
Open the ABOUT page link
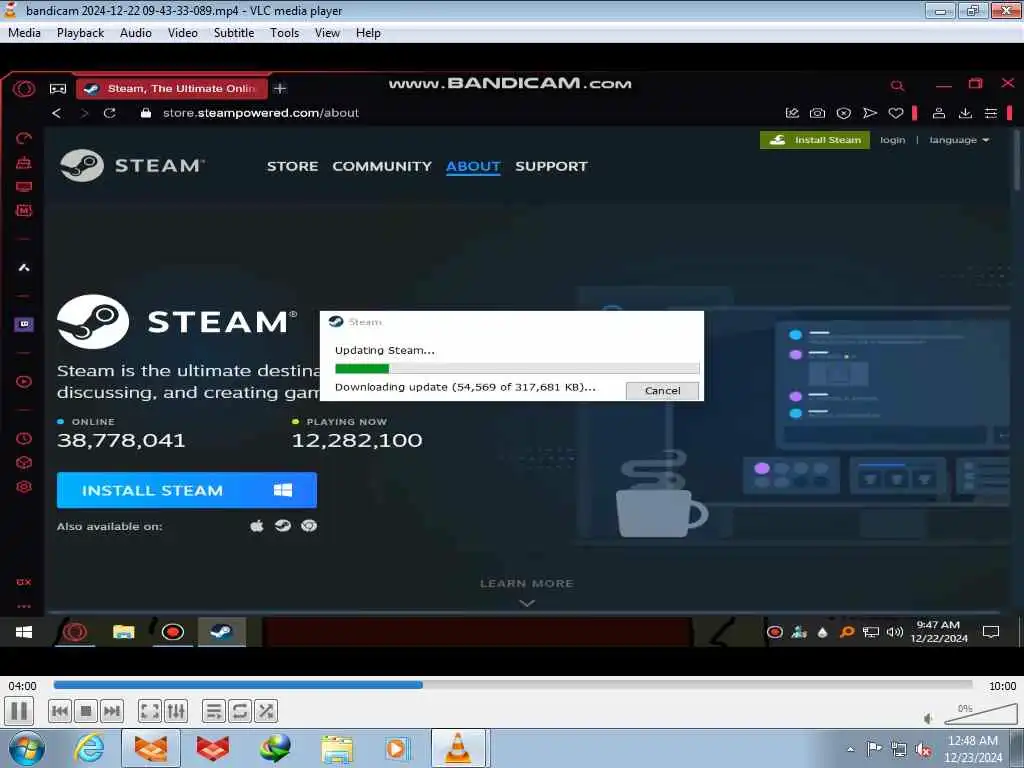473,167
